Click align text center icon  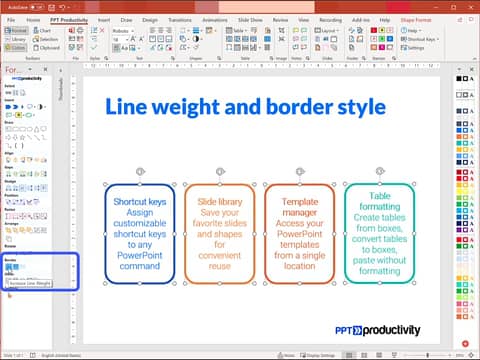click(161, 30)
